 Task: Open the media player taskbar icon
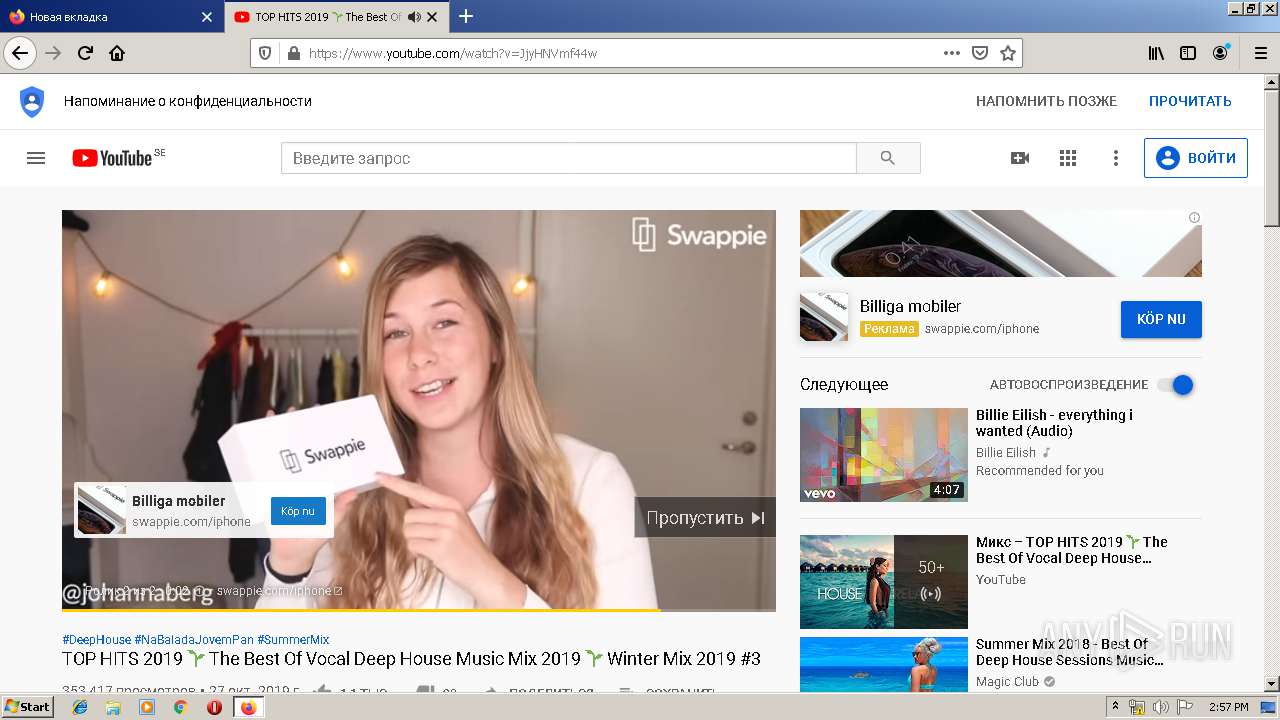(147, 707)
